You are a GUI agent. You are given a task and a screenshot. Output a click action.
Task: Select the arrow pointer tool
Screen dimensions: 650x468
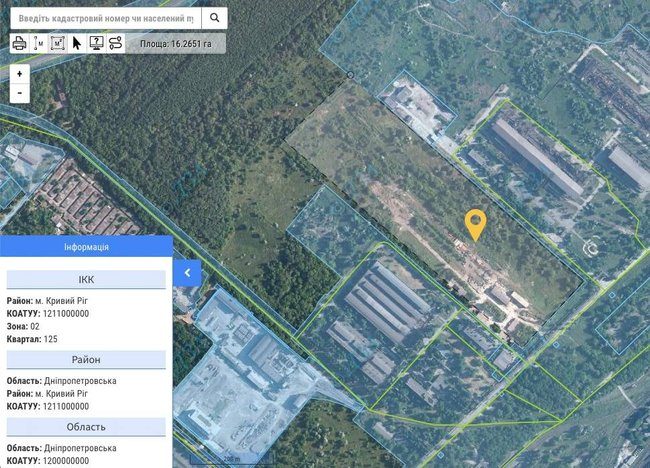(77, 43)
